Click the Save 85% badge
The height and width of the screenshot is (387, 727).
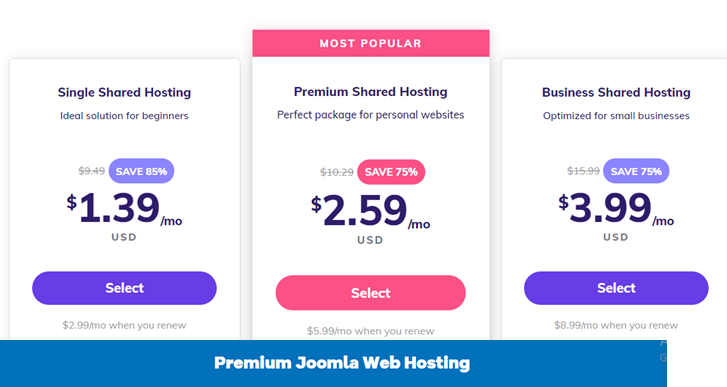141,171
